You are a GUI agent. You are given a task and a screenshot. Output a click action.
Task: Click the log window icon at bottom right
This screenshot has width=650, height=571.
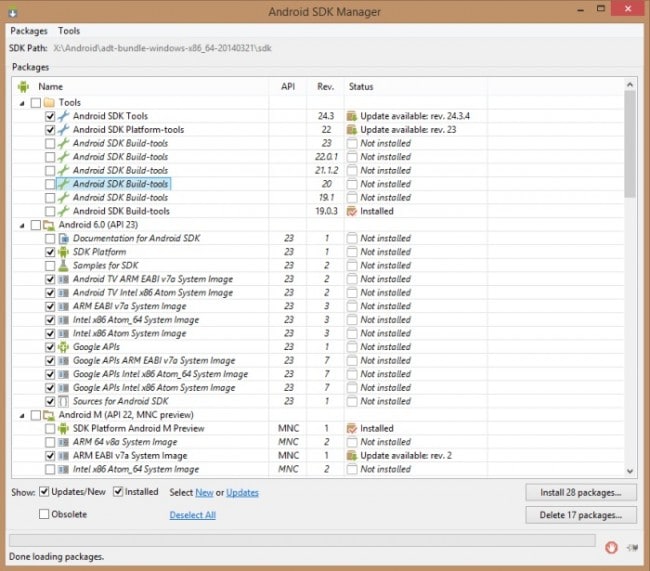[632, 548]
